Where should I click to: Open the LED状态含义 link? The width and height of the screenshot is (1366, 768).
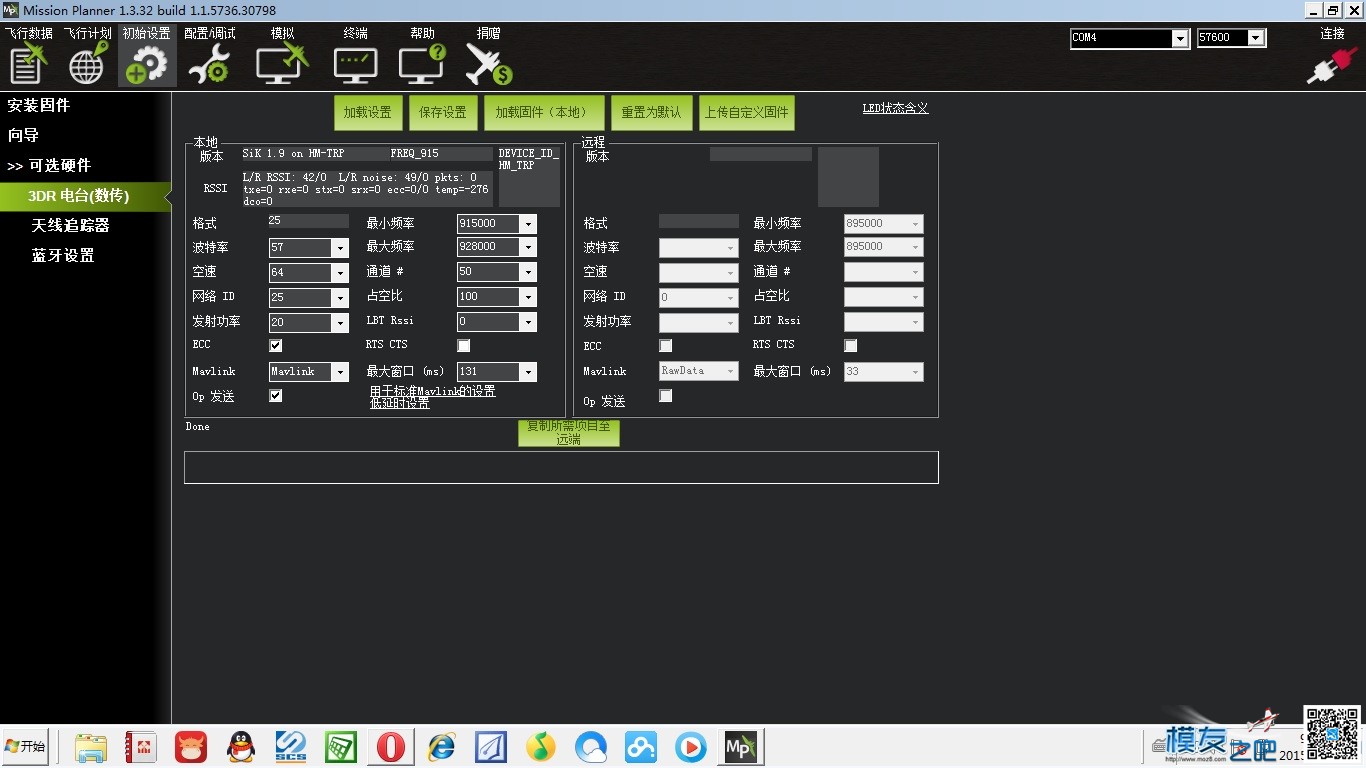click(x=895, y=108)
